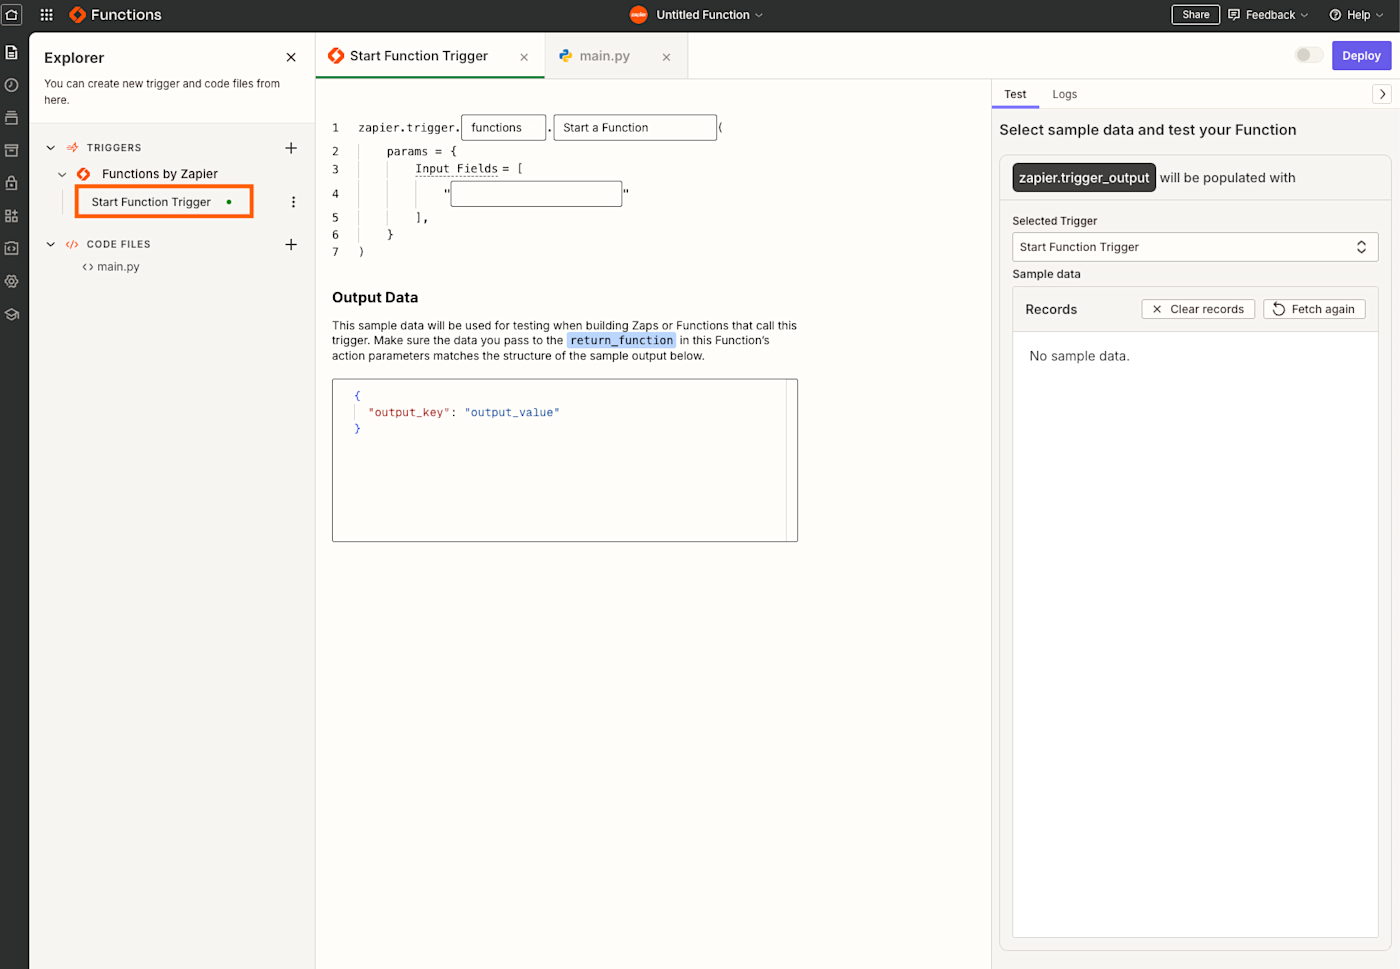This screenshot has height=969, width=1400.
Task: Open the graduation cap learning icon
Action: coord(12,314)
